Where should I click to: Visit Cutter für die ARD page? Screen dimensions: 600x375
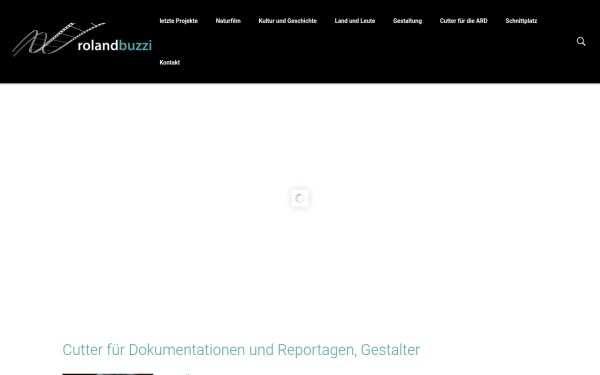(x=463, y=21)
